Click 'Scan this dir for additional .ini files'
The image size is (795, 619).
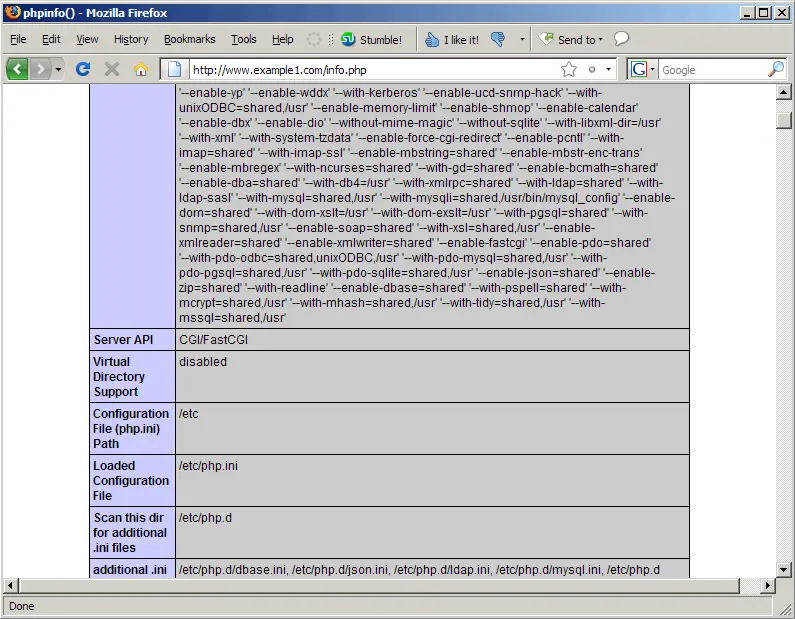pos(132,532)
